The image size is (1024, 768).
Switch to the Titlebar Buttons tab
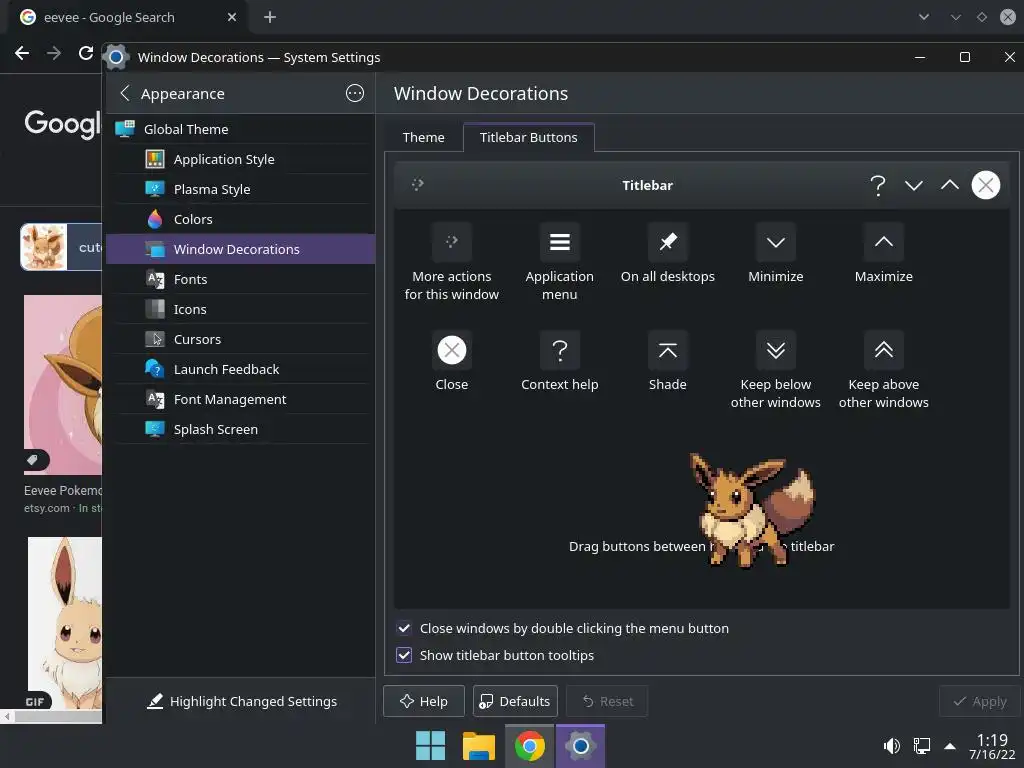[528, 137]
